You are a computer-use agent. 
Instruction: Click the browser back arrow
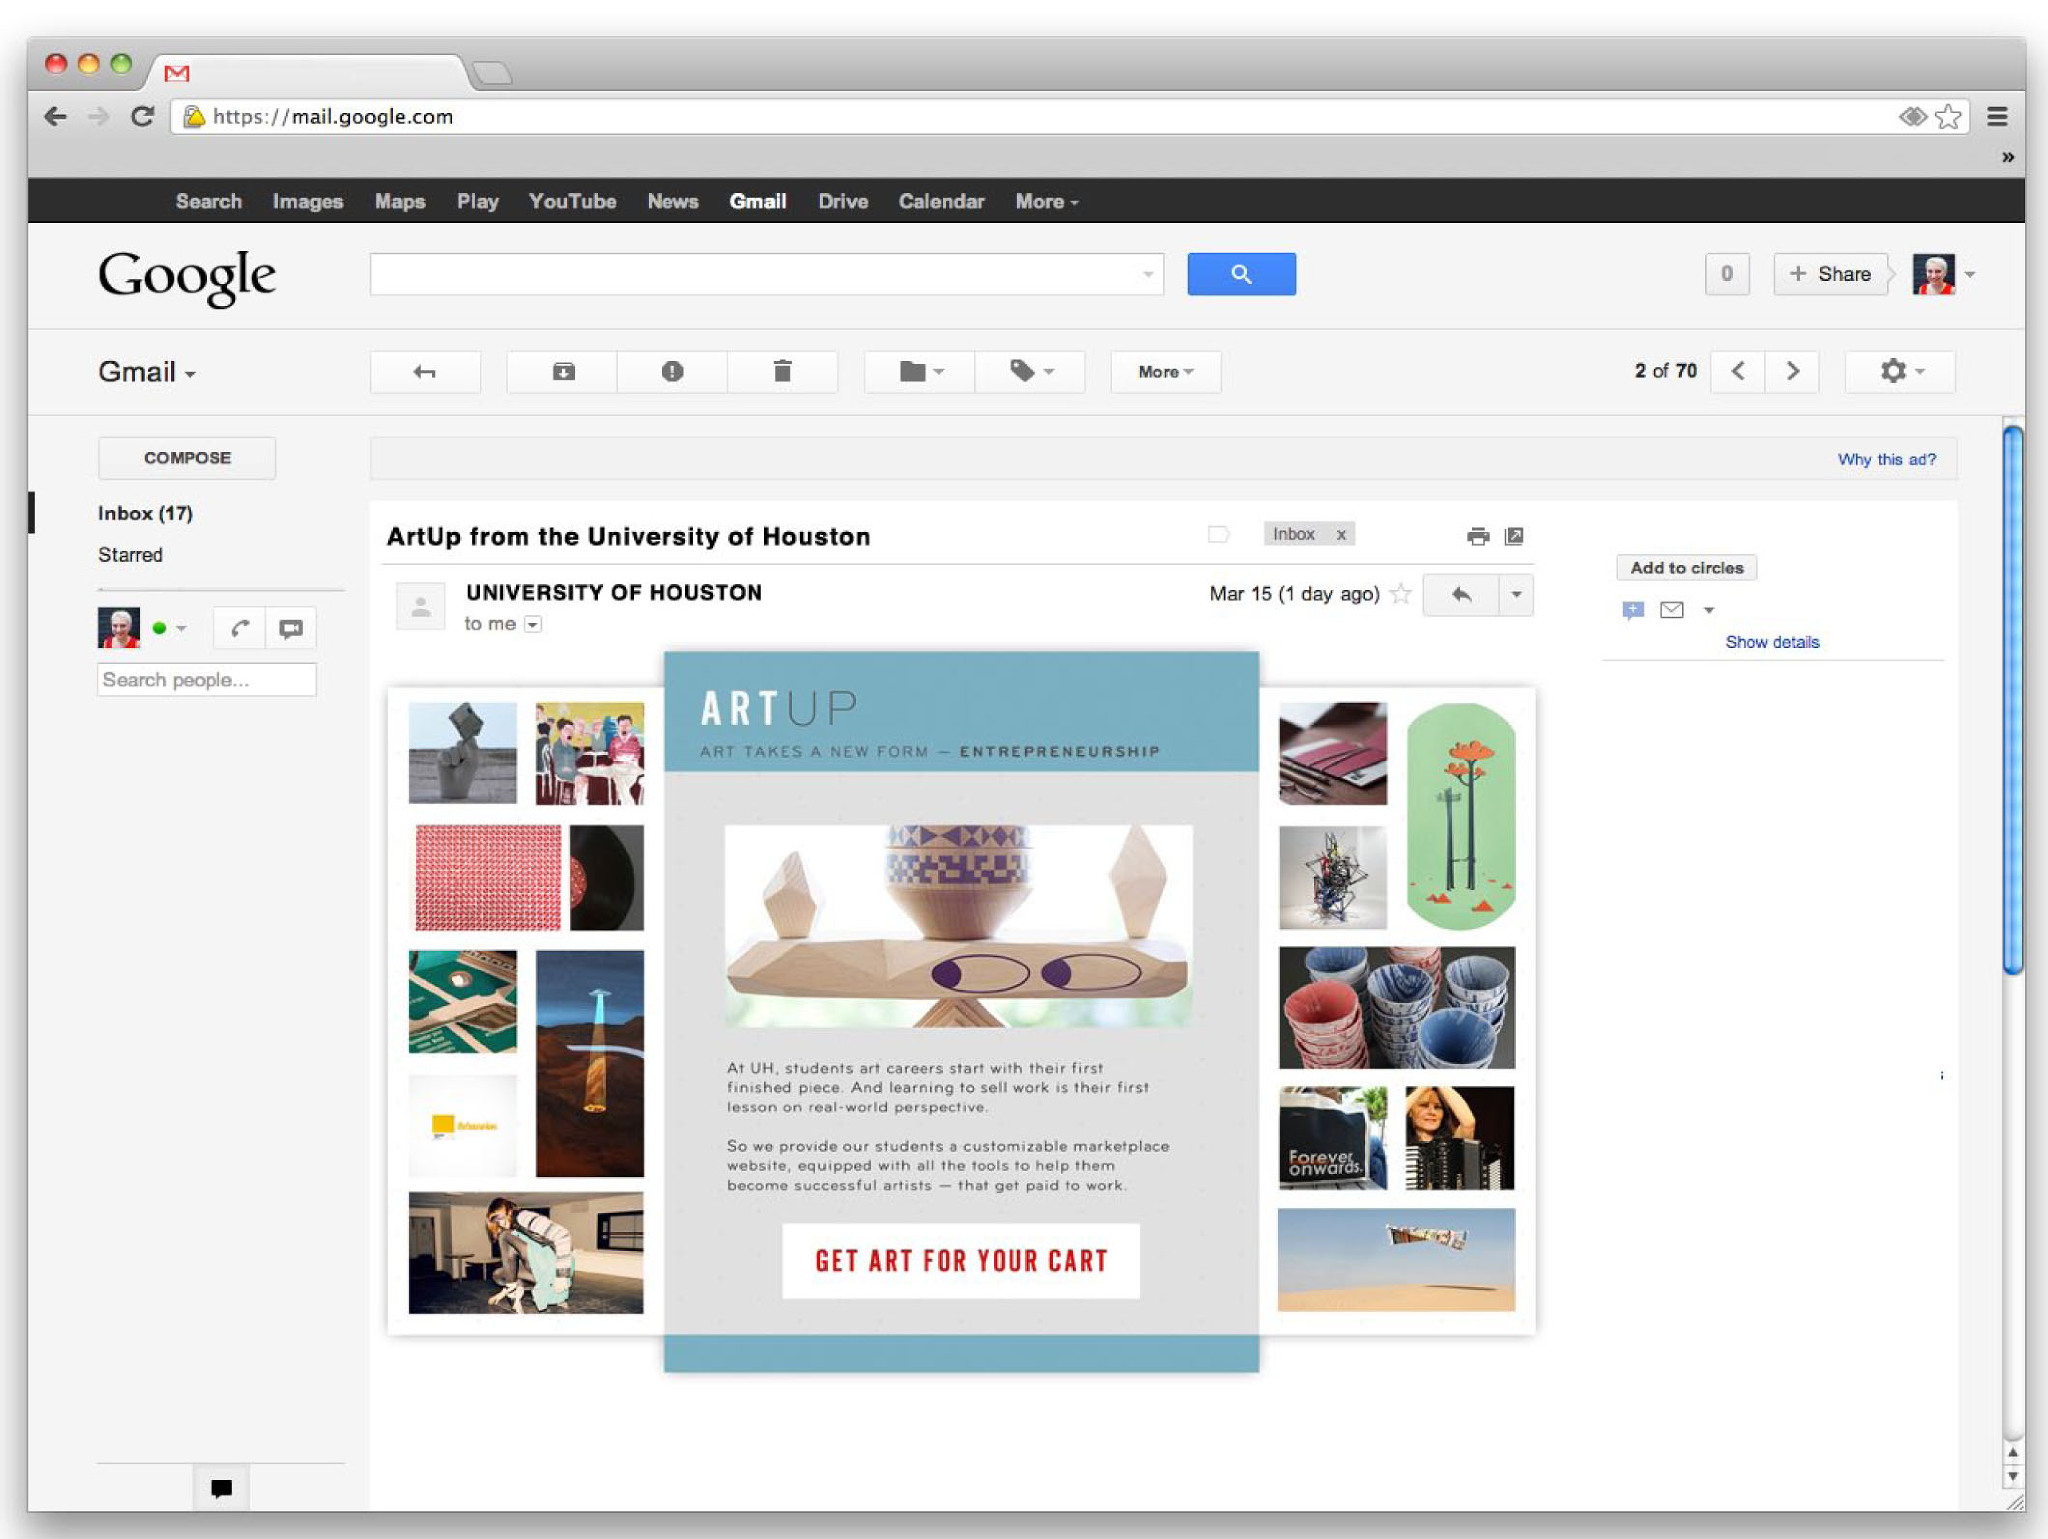(56, 117)
